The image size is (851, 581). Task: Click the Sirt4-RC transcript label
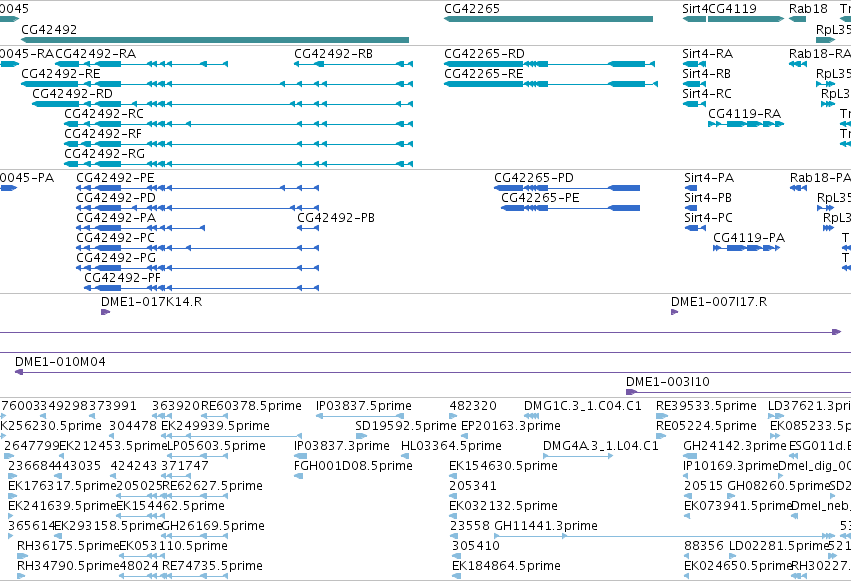point(707,94)
